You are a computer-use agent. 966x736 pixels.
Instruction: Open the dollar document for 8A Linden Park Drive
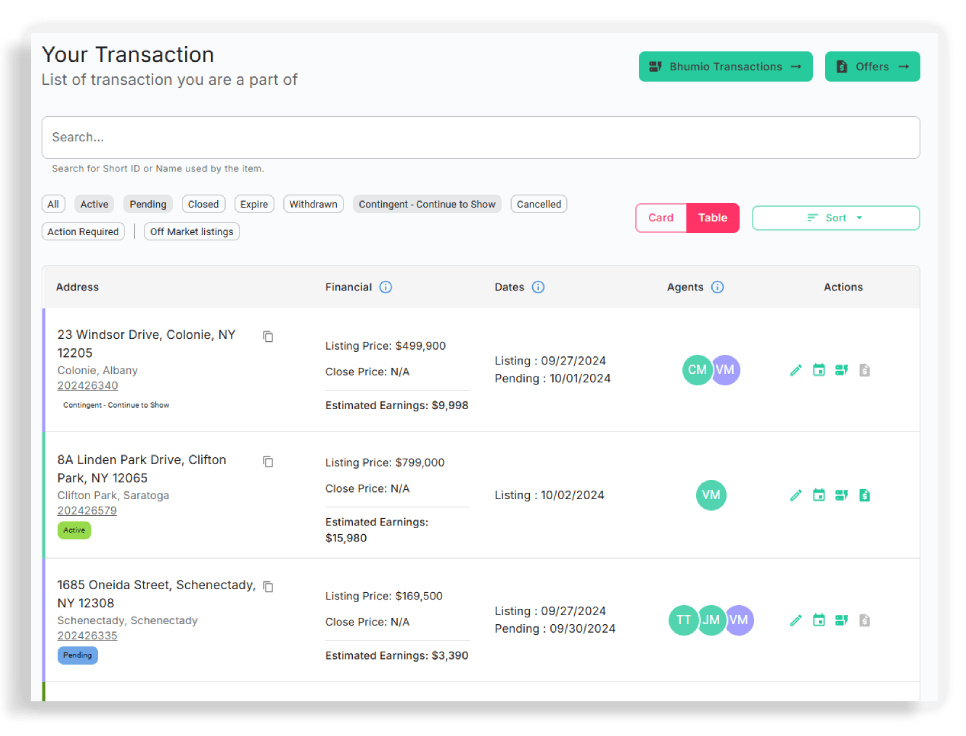pos(864,495)
